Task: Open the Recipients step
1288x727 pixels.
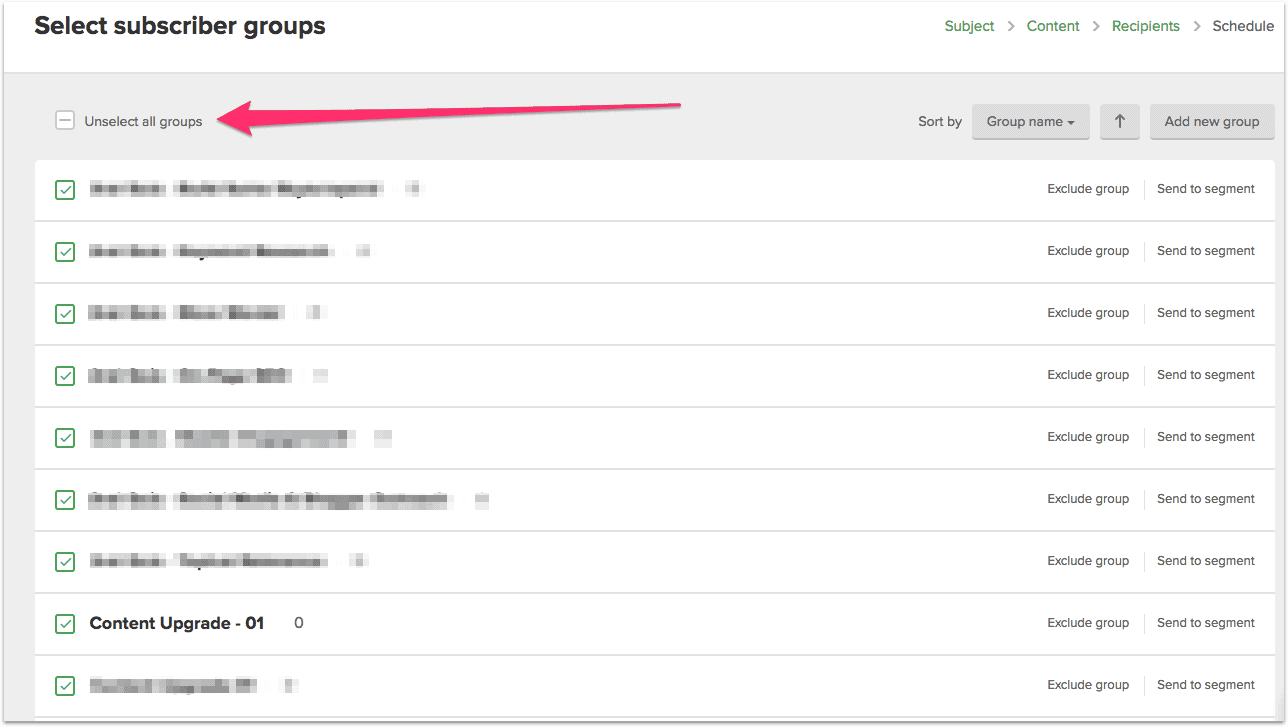Action: [x=1145, y=26]
